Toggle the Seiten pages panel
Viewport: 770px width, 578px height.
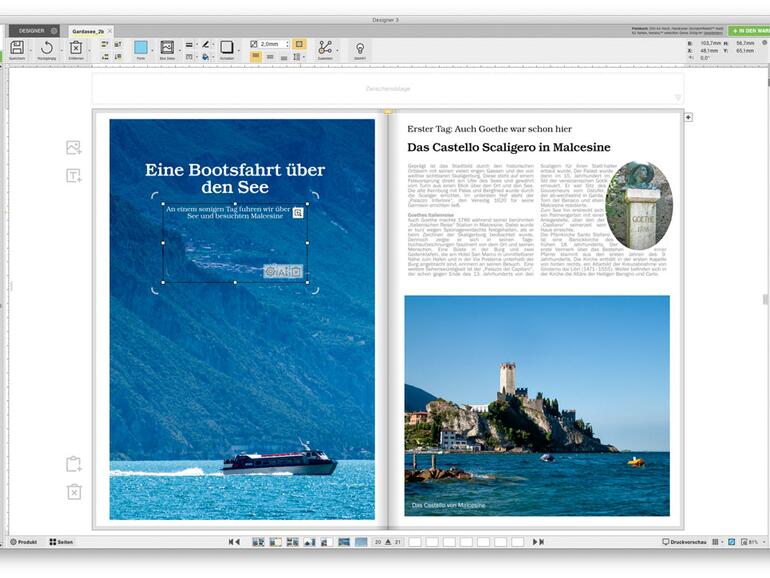click(x=61, y=541)
